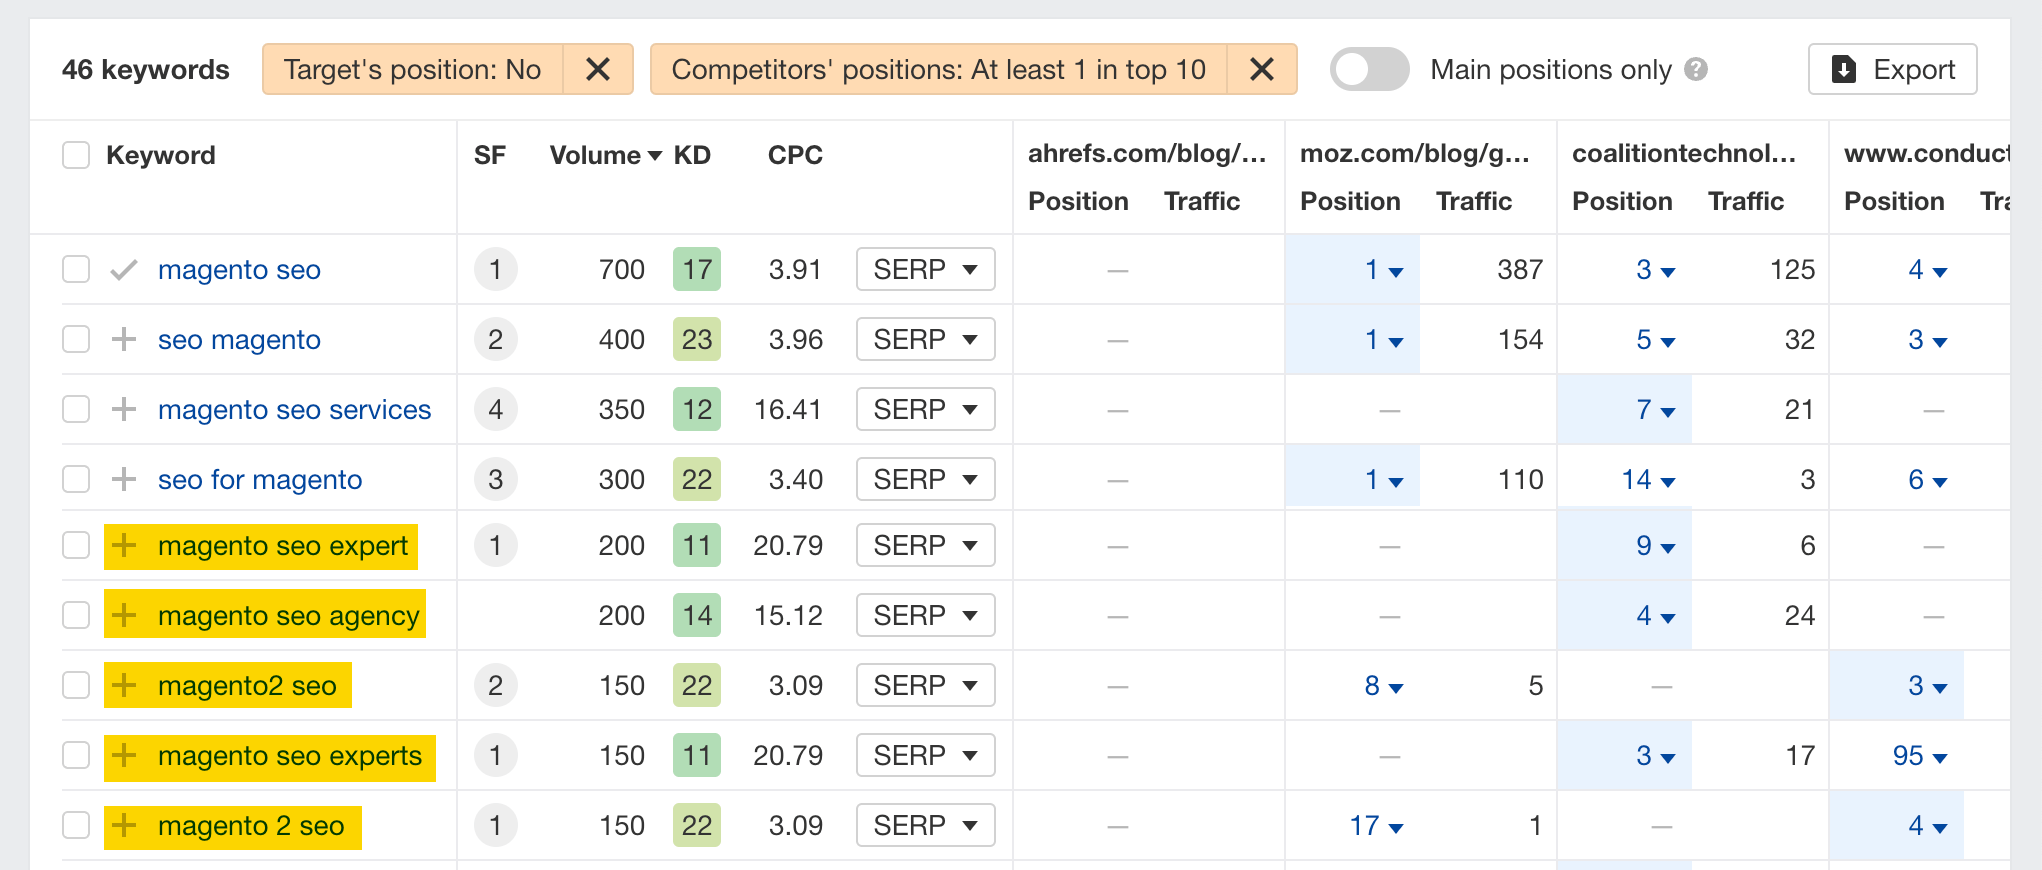Screen dimensions: 2042x870
Task: Check the box for magento seo row
Action: pyautogui.click(x=76, y=269)
